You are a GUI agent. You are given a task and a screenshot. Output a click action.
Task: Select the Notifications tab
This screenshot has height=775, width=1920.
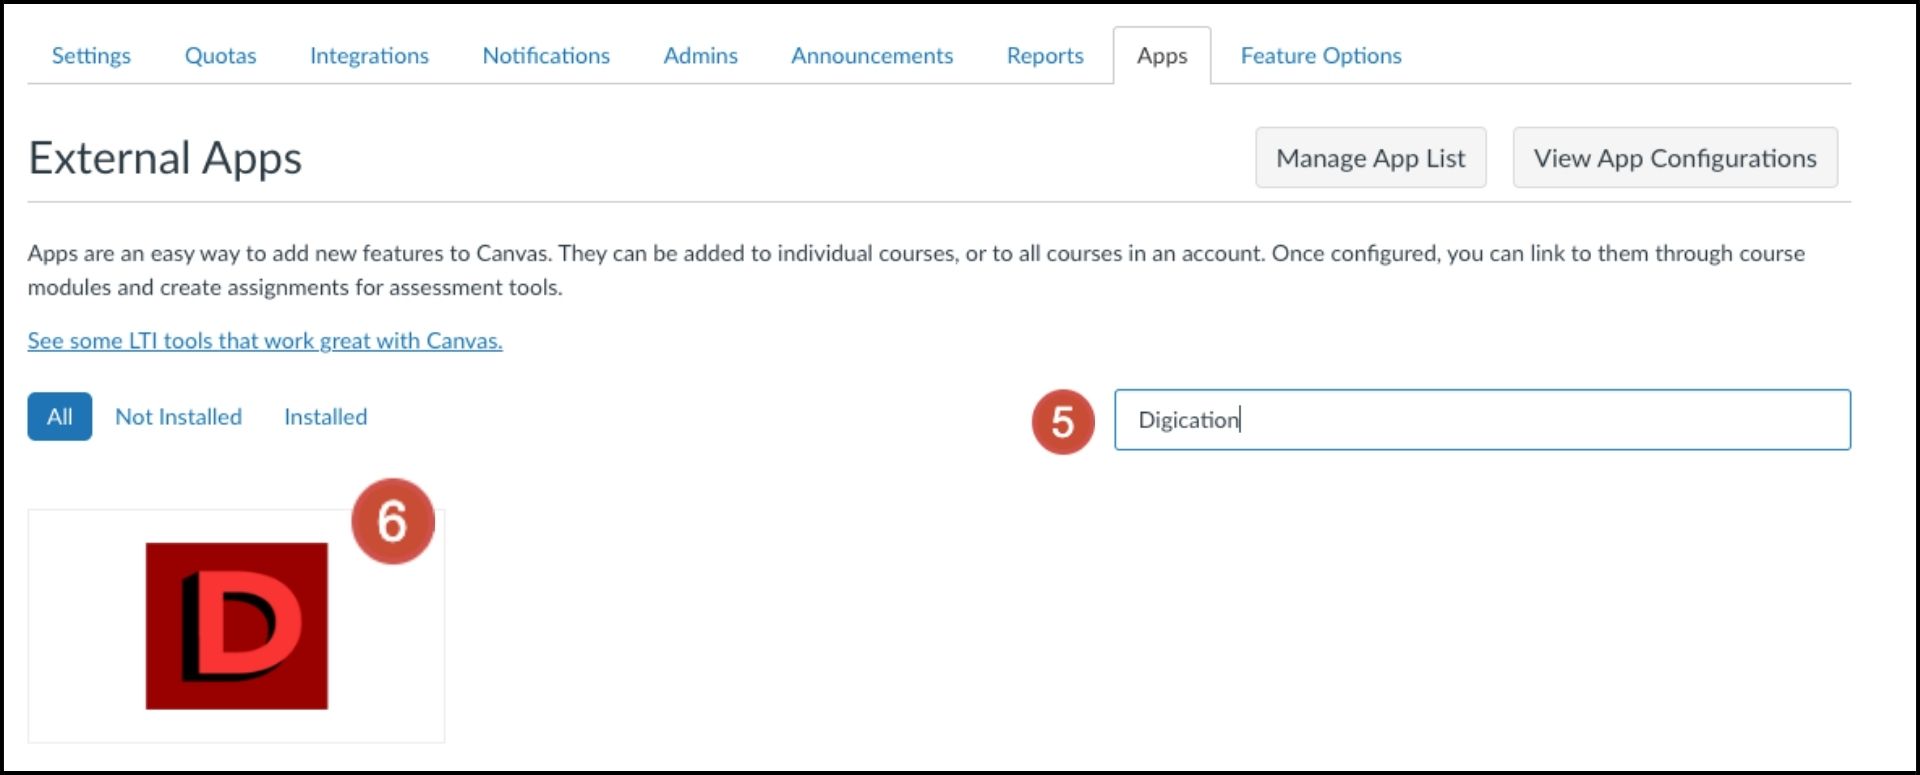[546, 56]
